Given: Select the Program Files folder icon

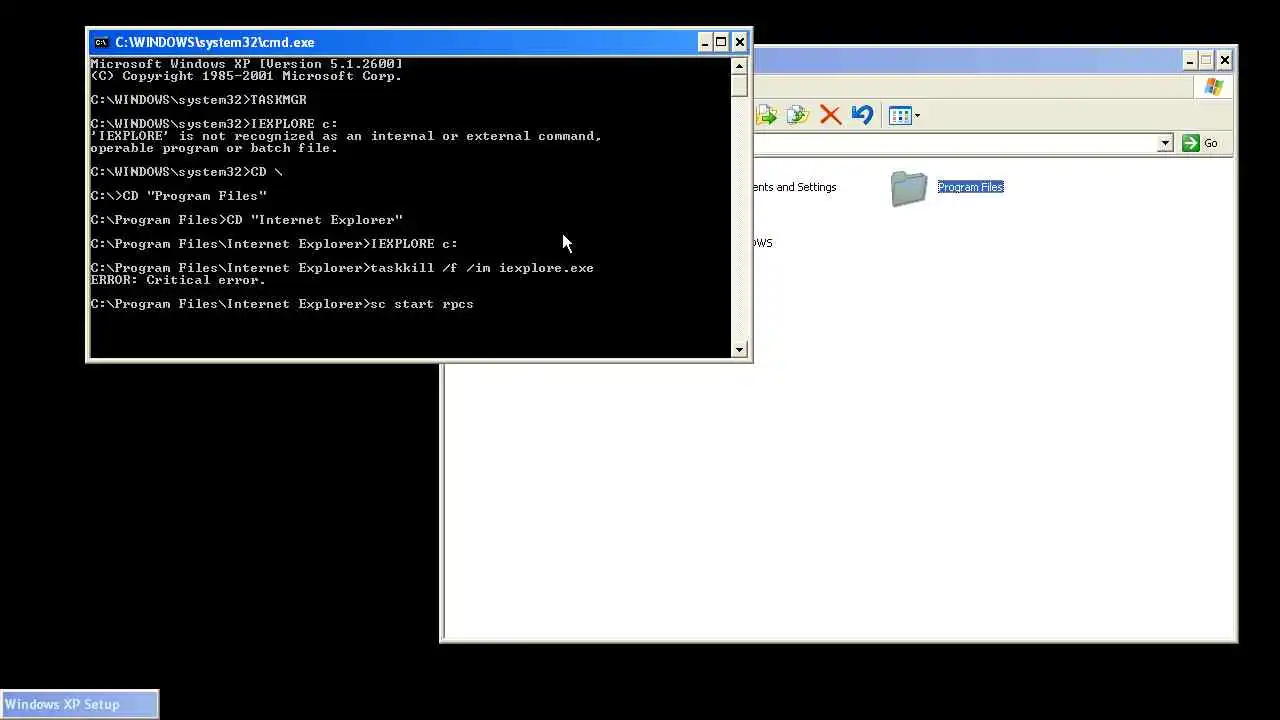Looking at the screenshot, I should pos(909,188).
